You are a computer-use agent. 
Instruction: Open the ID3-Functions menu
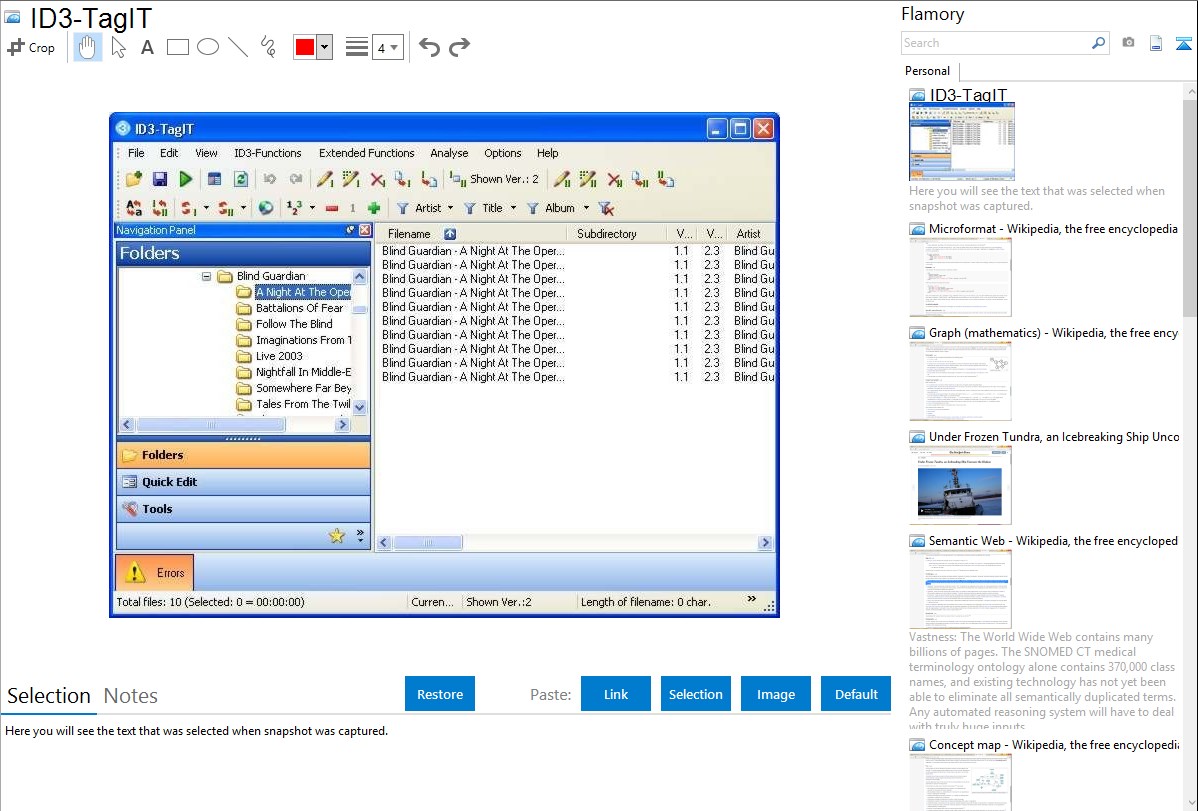(x=267, y=153)
